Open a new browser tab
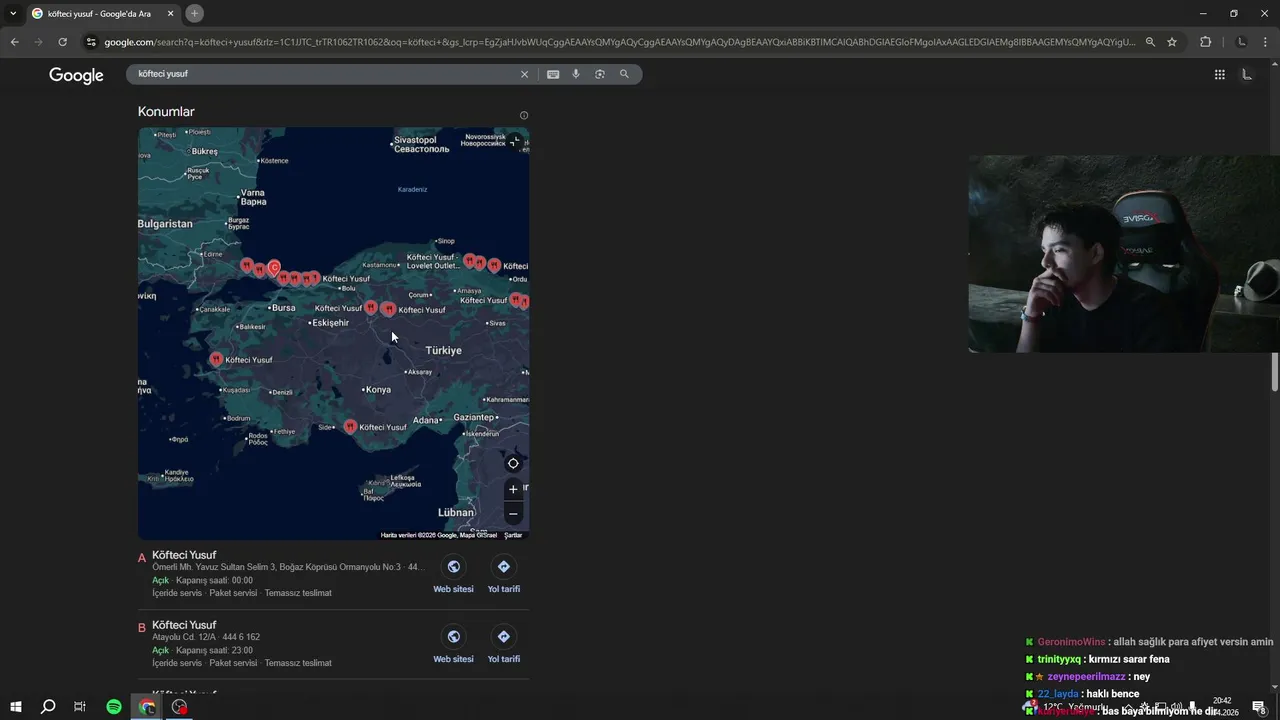This screenshot has height=720, width=1280. (x=194, y=13)
